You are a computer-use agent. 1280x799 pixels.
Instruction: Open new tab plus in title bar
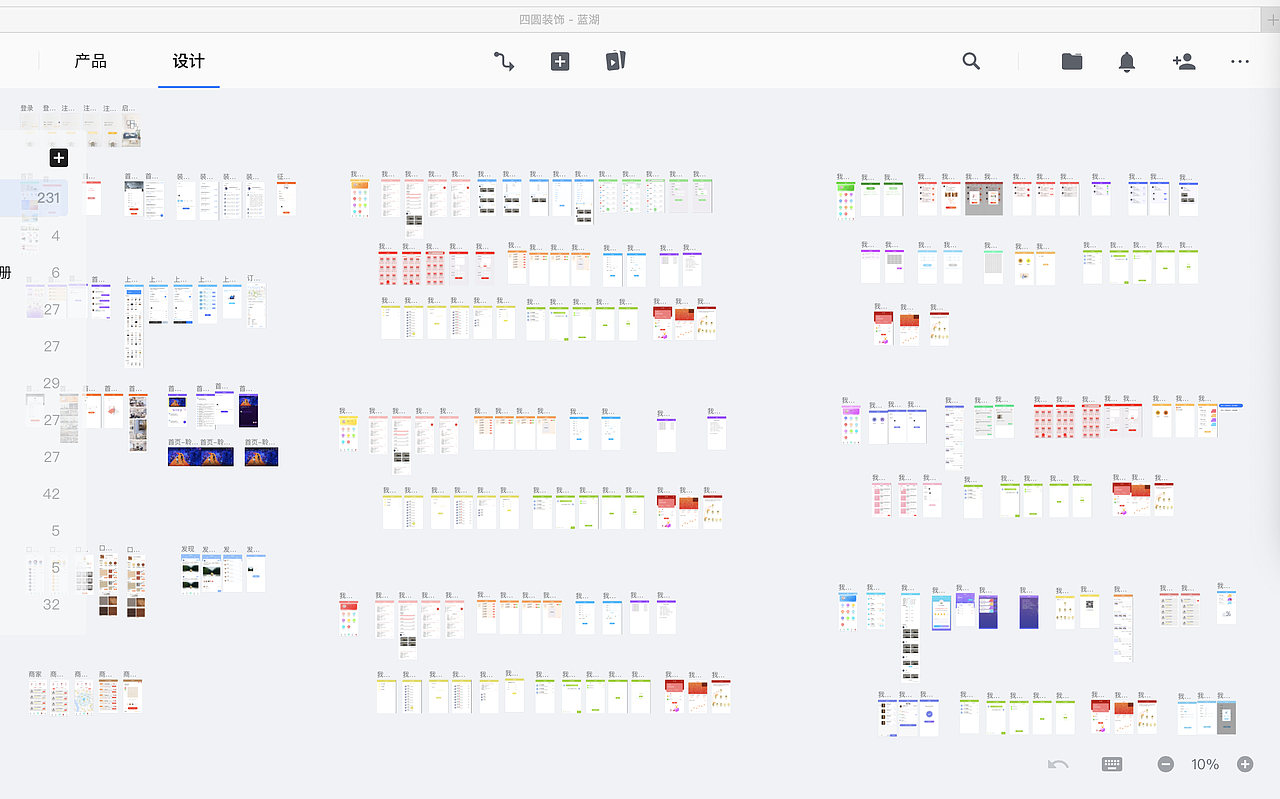click(1270, 20)
